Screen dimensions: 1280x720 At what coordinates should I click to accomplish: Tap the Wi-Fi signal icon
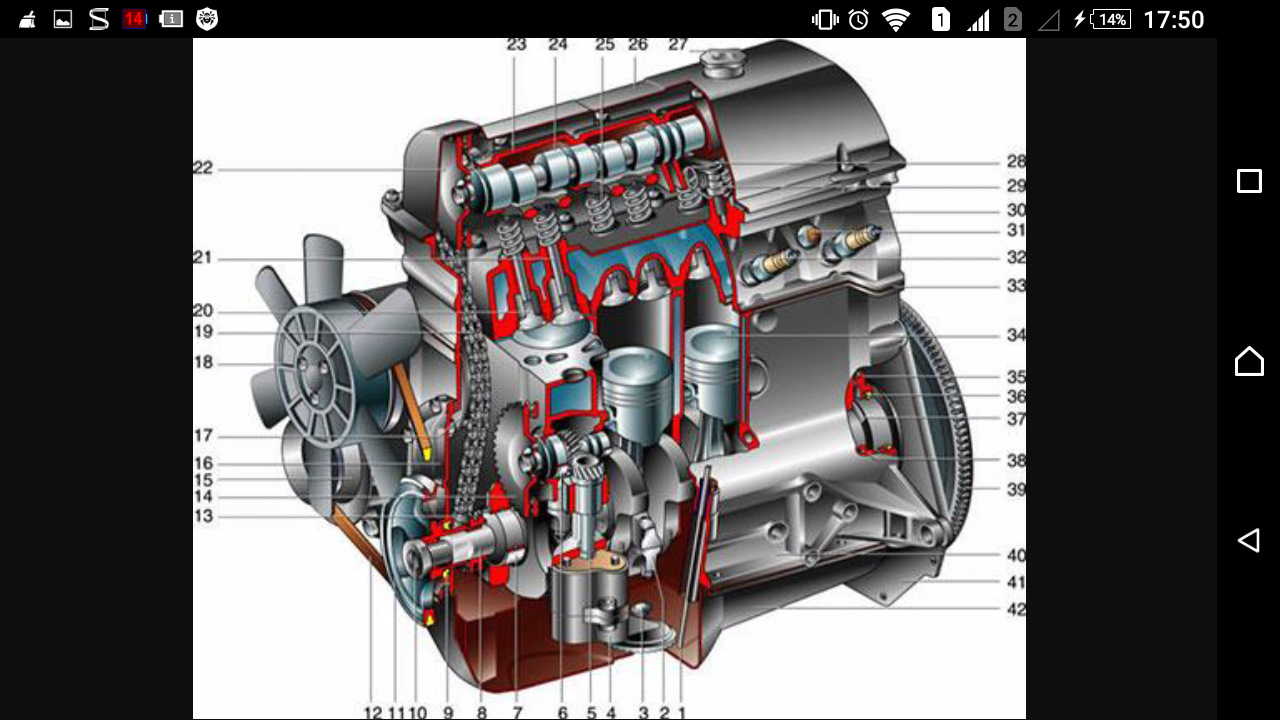895,20
